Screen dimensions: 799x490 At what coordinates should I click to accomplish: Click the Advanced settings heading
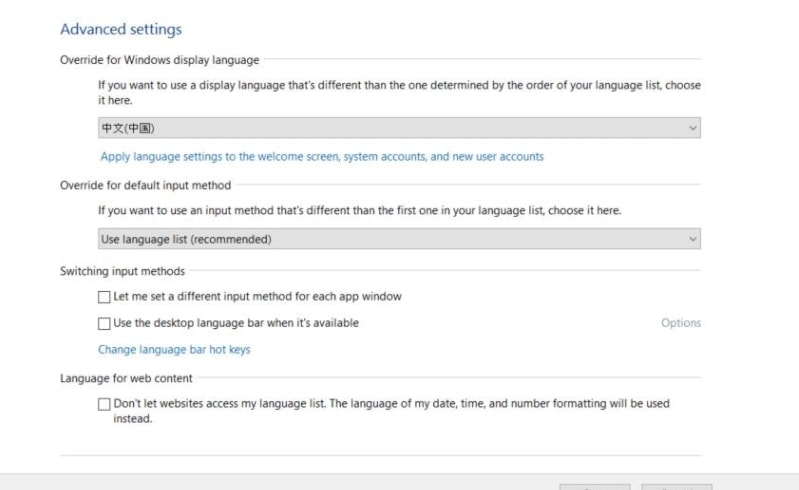tap(121, 29)
